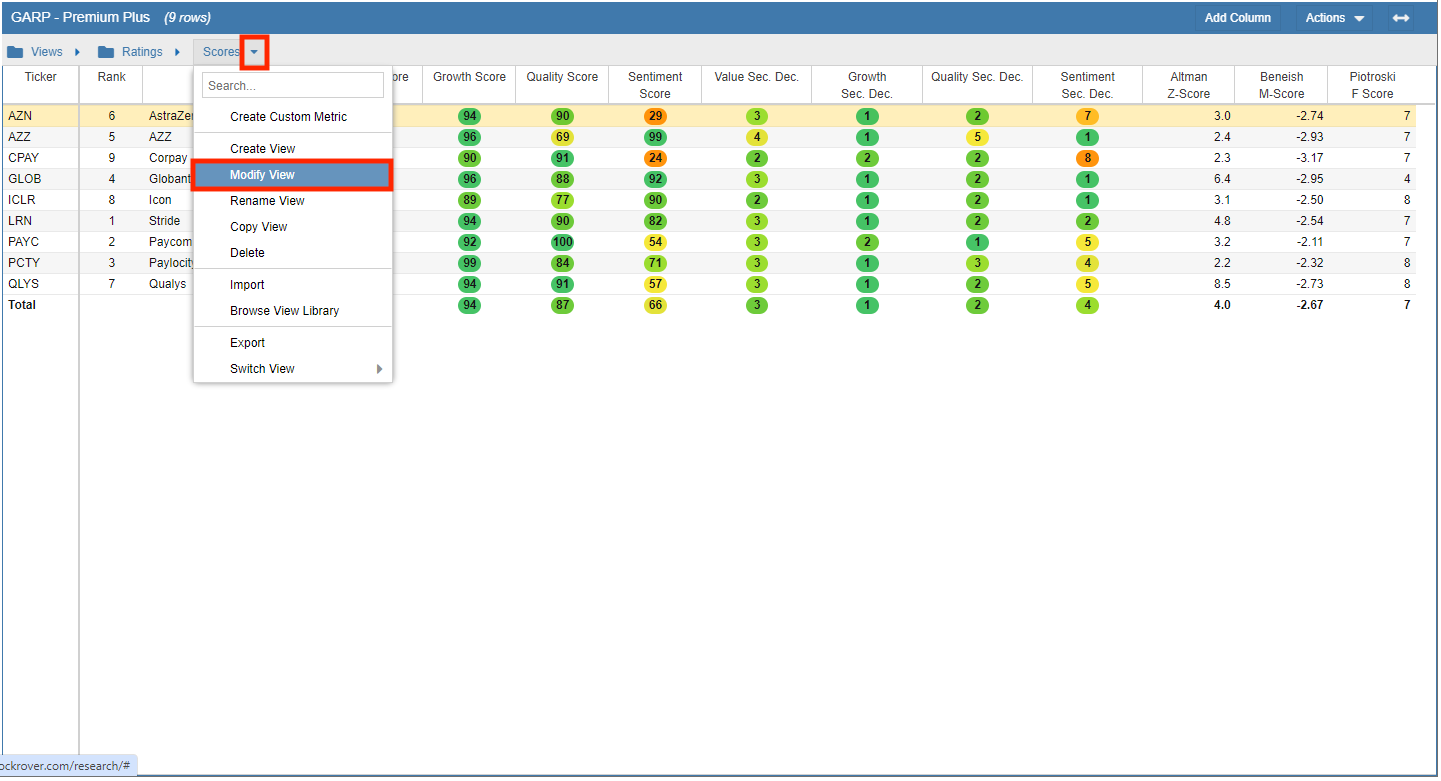
Task: Select Create View from menu
Action: tap(293, 149)
